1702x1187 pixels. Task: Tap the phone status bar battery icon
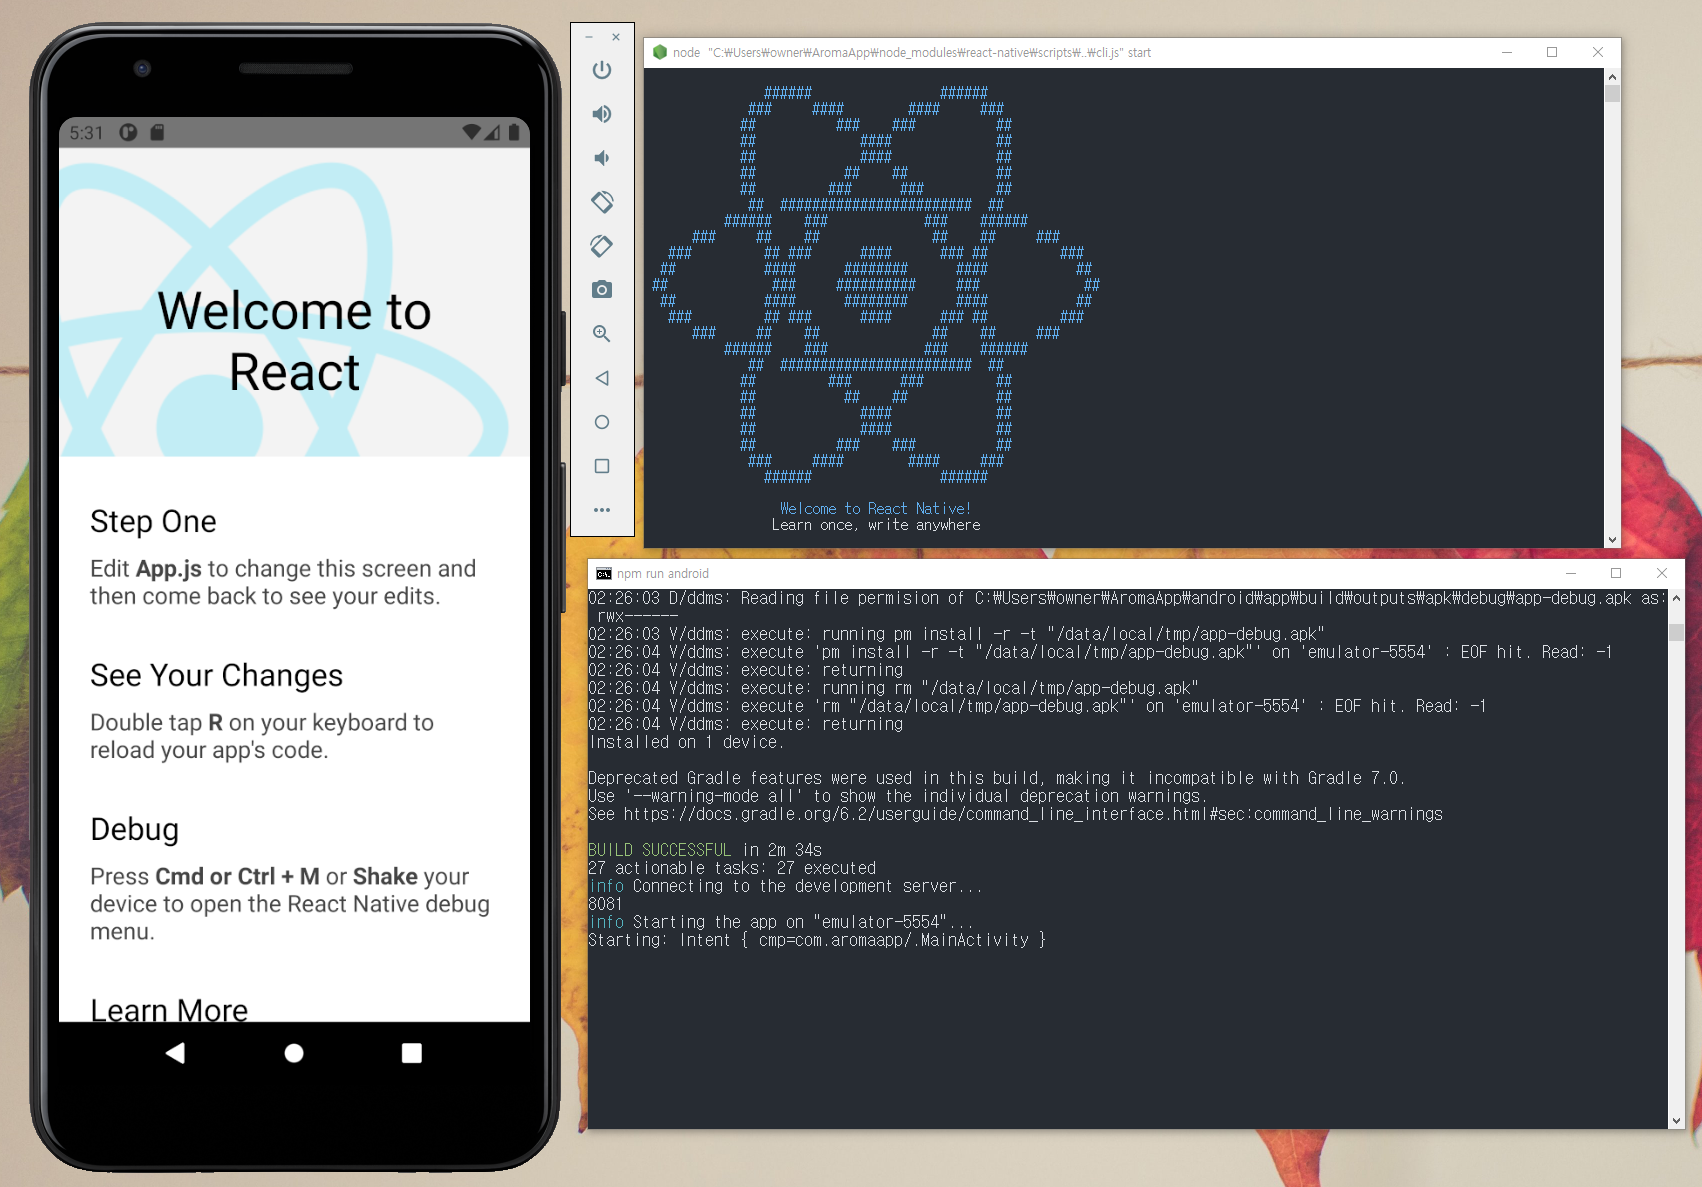coord(514,132)
